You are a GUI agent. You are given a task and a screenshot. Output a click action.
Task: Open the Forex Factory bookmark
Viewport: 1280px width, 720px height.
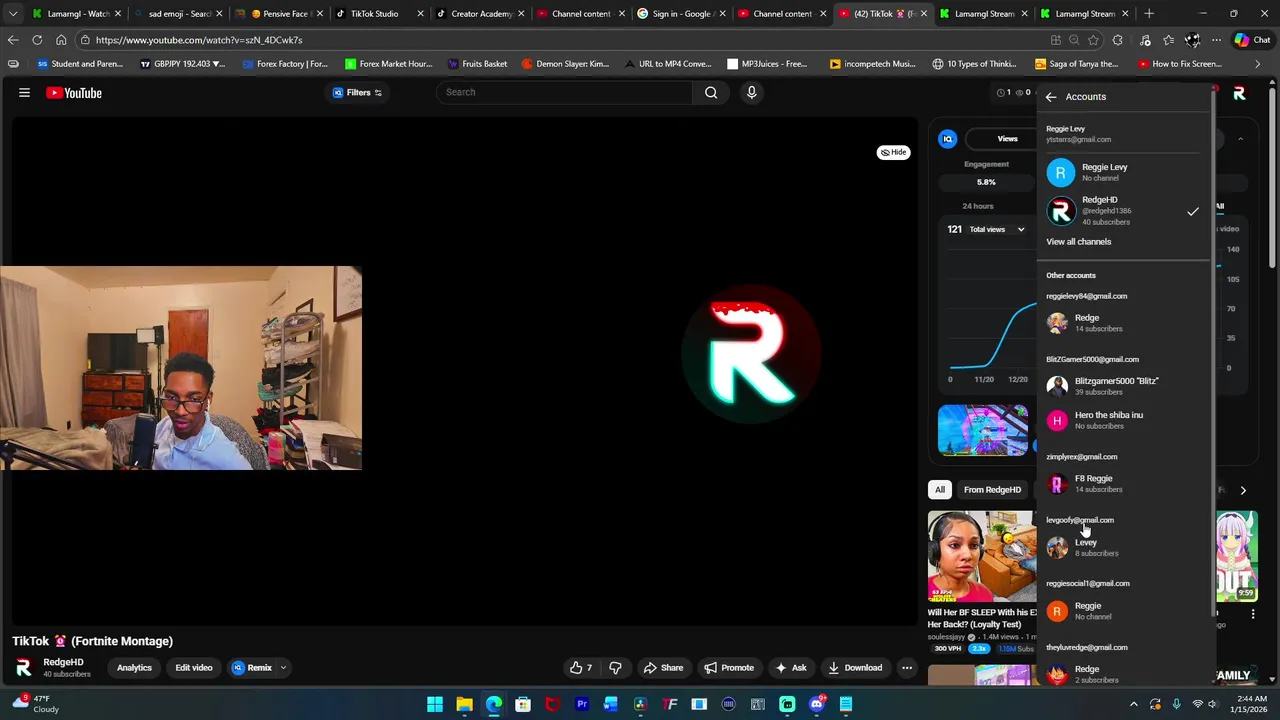(x=285, y=64)
